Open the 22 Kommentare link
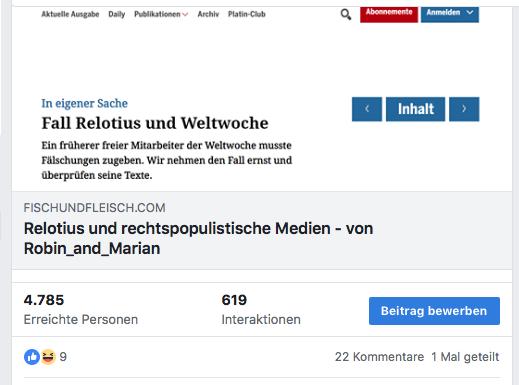 click(x=379, y=357)
